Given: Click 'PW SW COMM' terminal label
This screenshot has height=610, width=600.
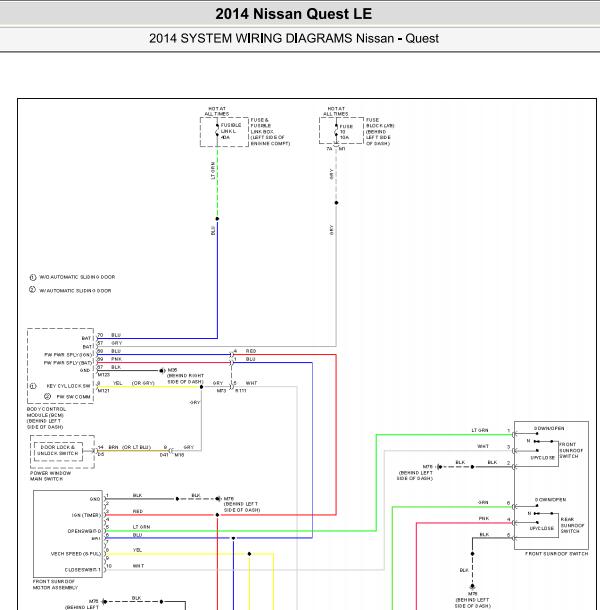Looking at the screenshot, I should 73,397.
